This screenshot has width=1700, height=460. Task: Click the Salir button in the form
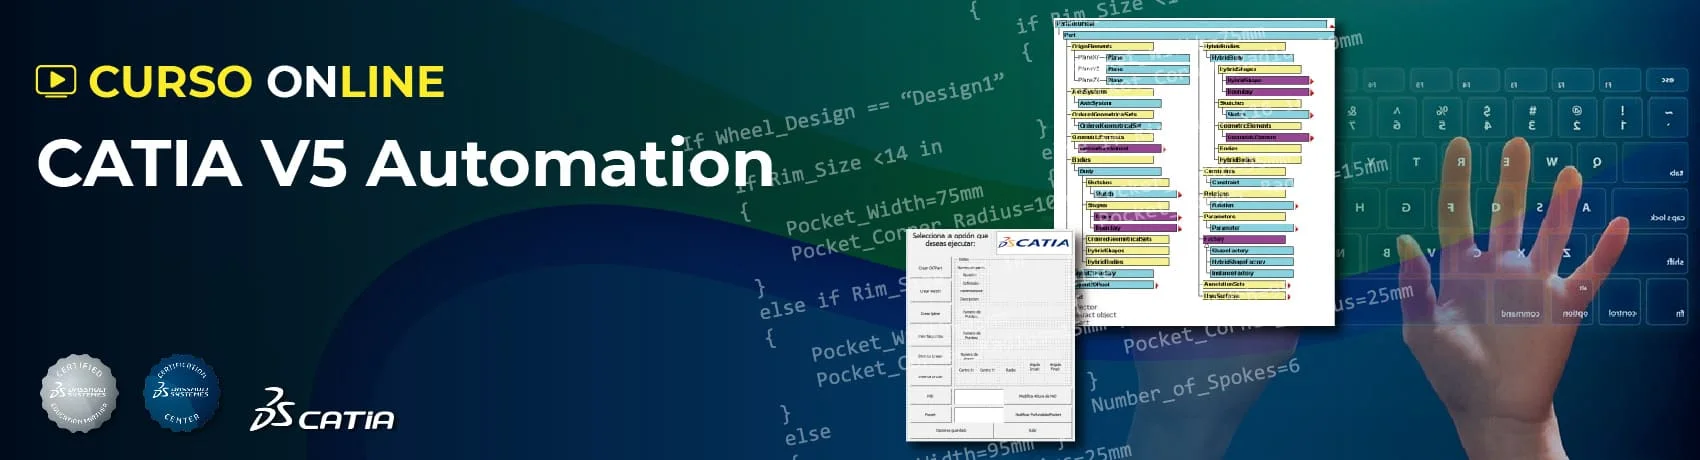pos(1032,430)
